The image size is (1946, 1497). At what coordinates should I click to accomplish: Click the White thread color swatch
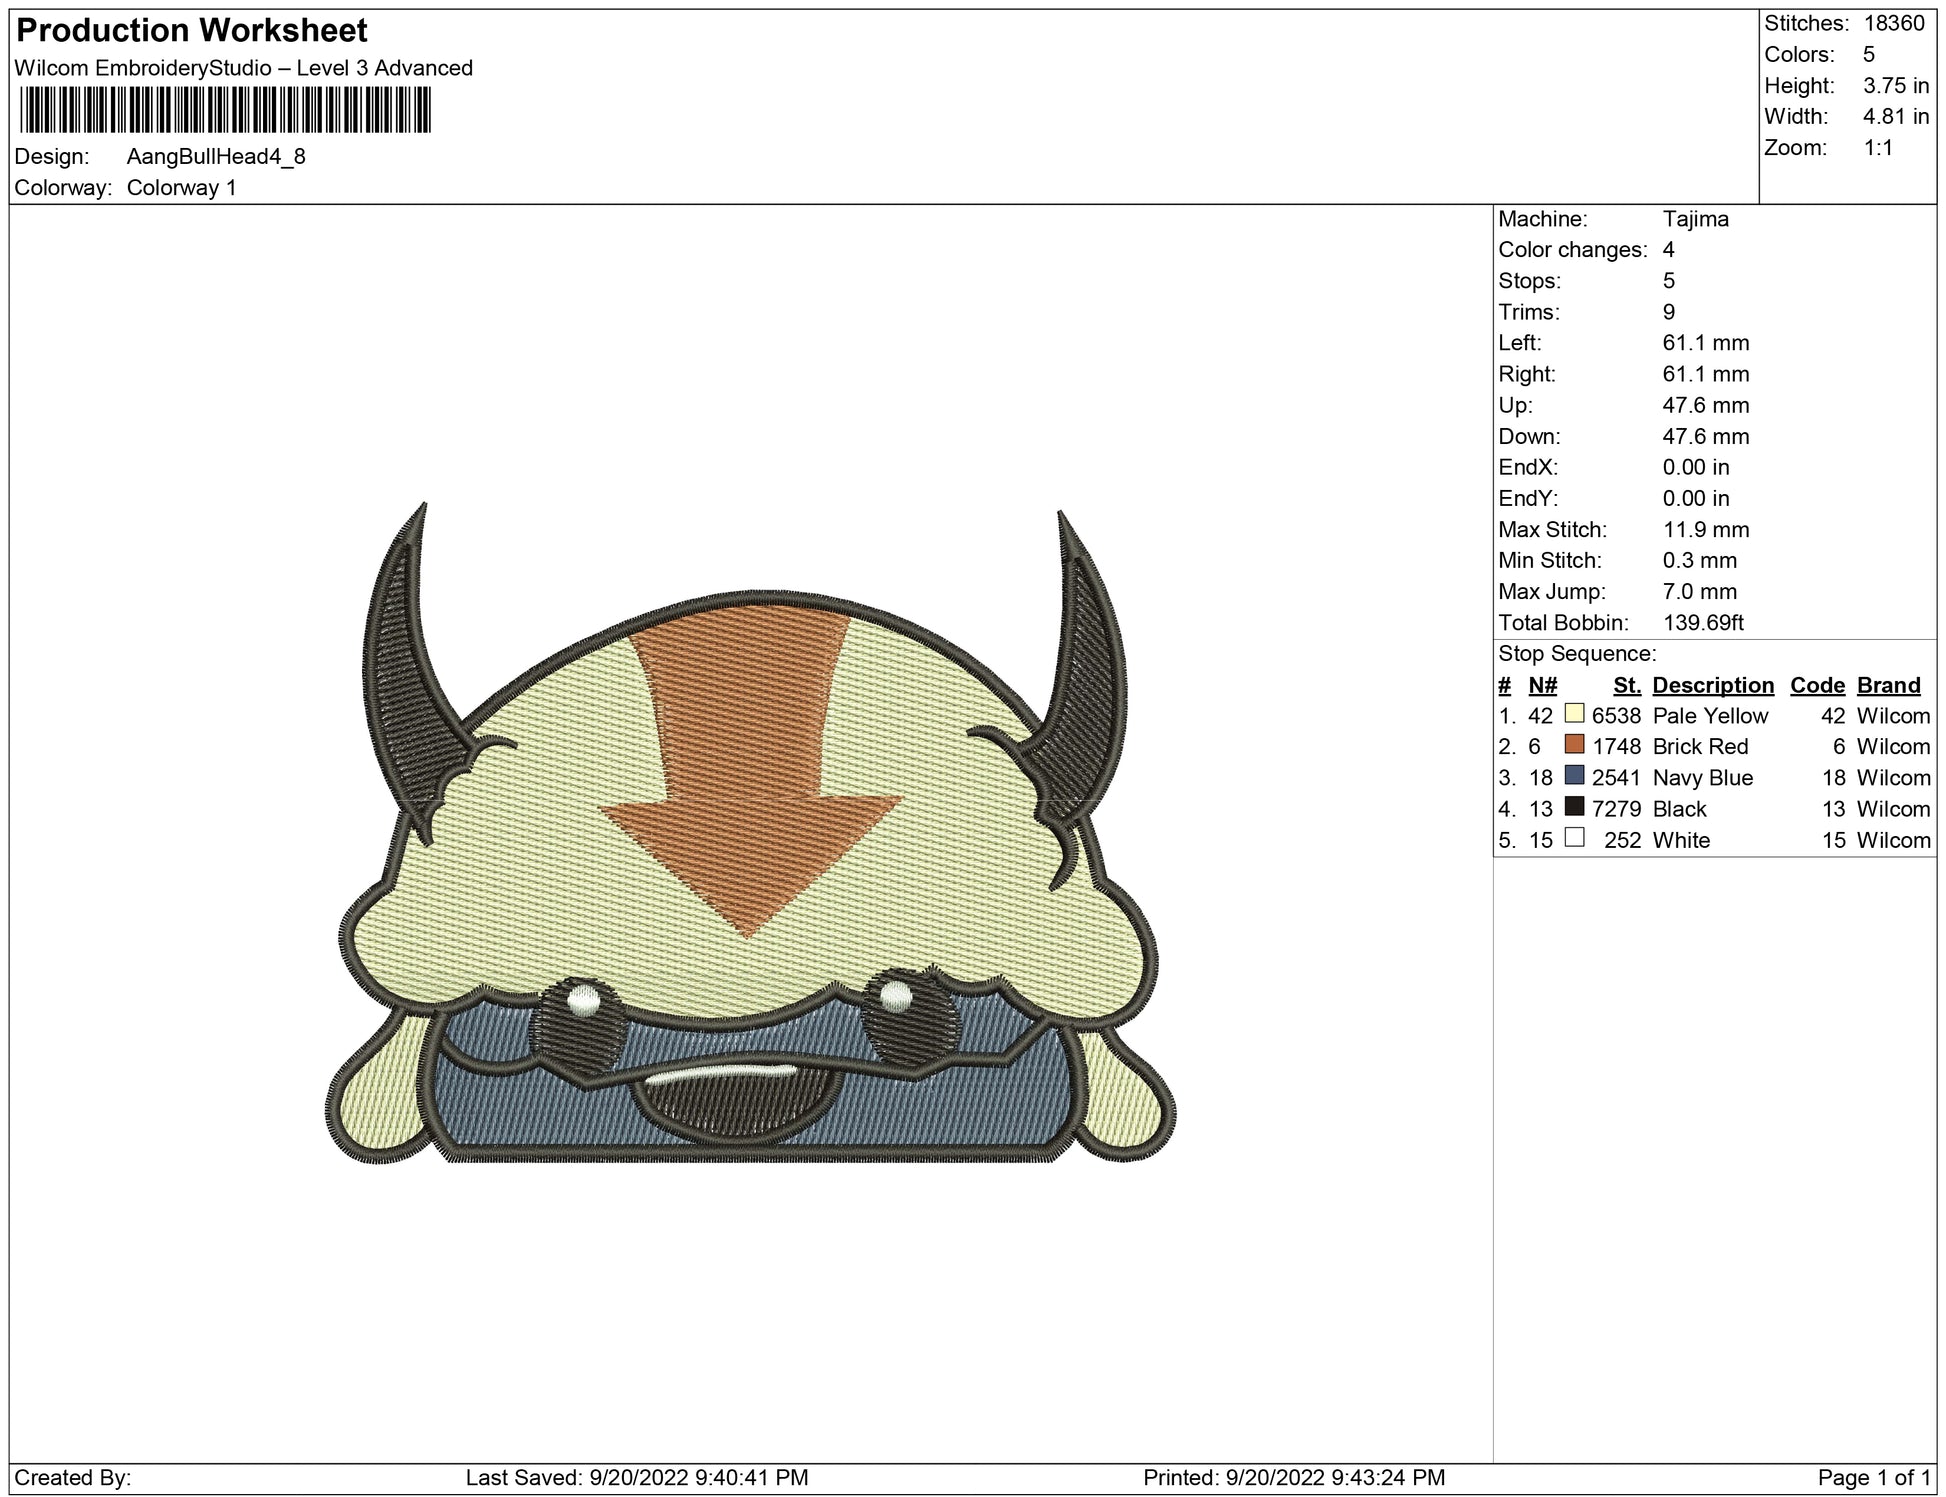pos(1574,838)
